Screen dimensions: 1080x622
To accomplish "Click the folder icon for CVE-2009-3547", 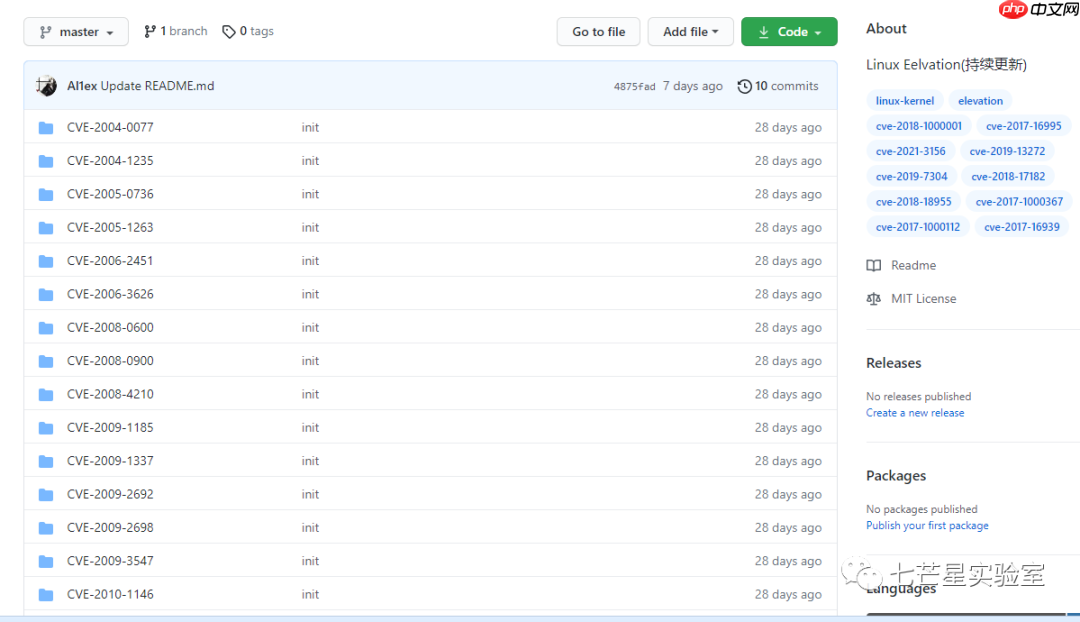I will (x=46, y=561).
